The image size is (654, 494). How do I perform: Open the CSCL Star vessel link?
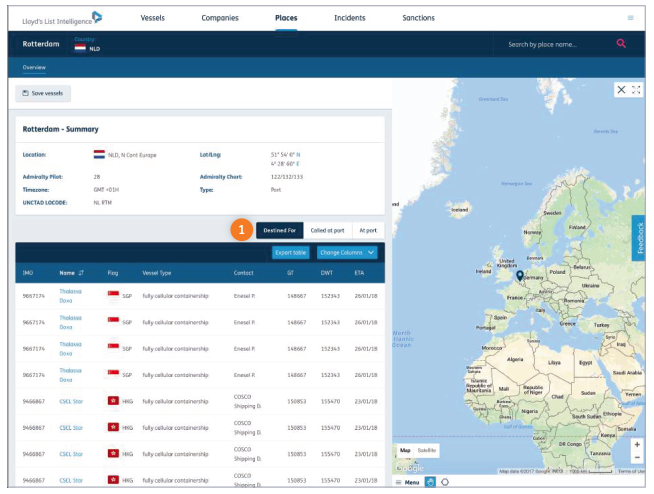coord(70,399)
